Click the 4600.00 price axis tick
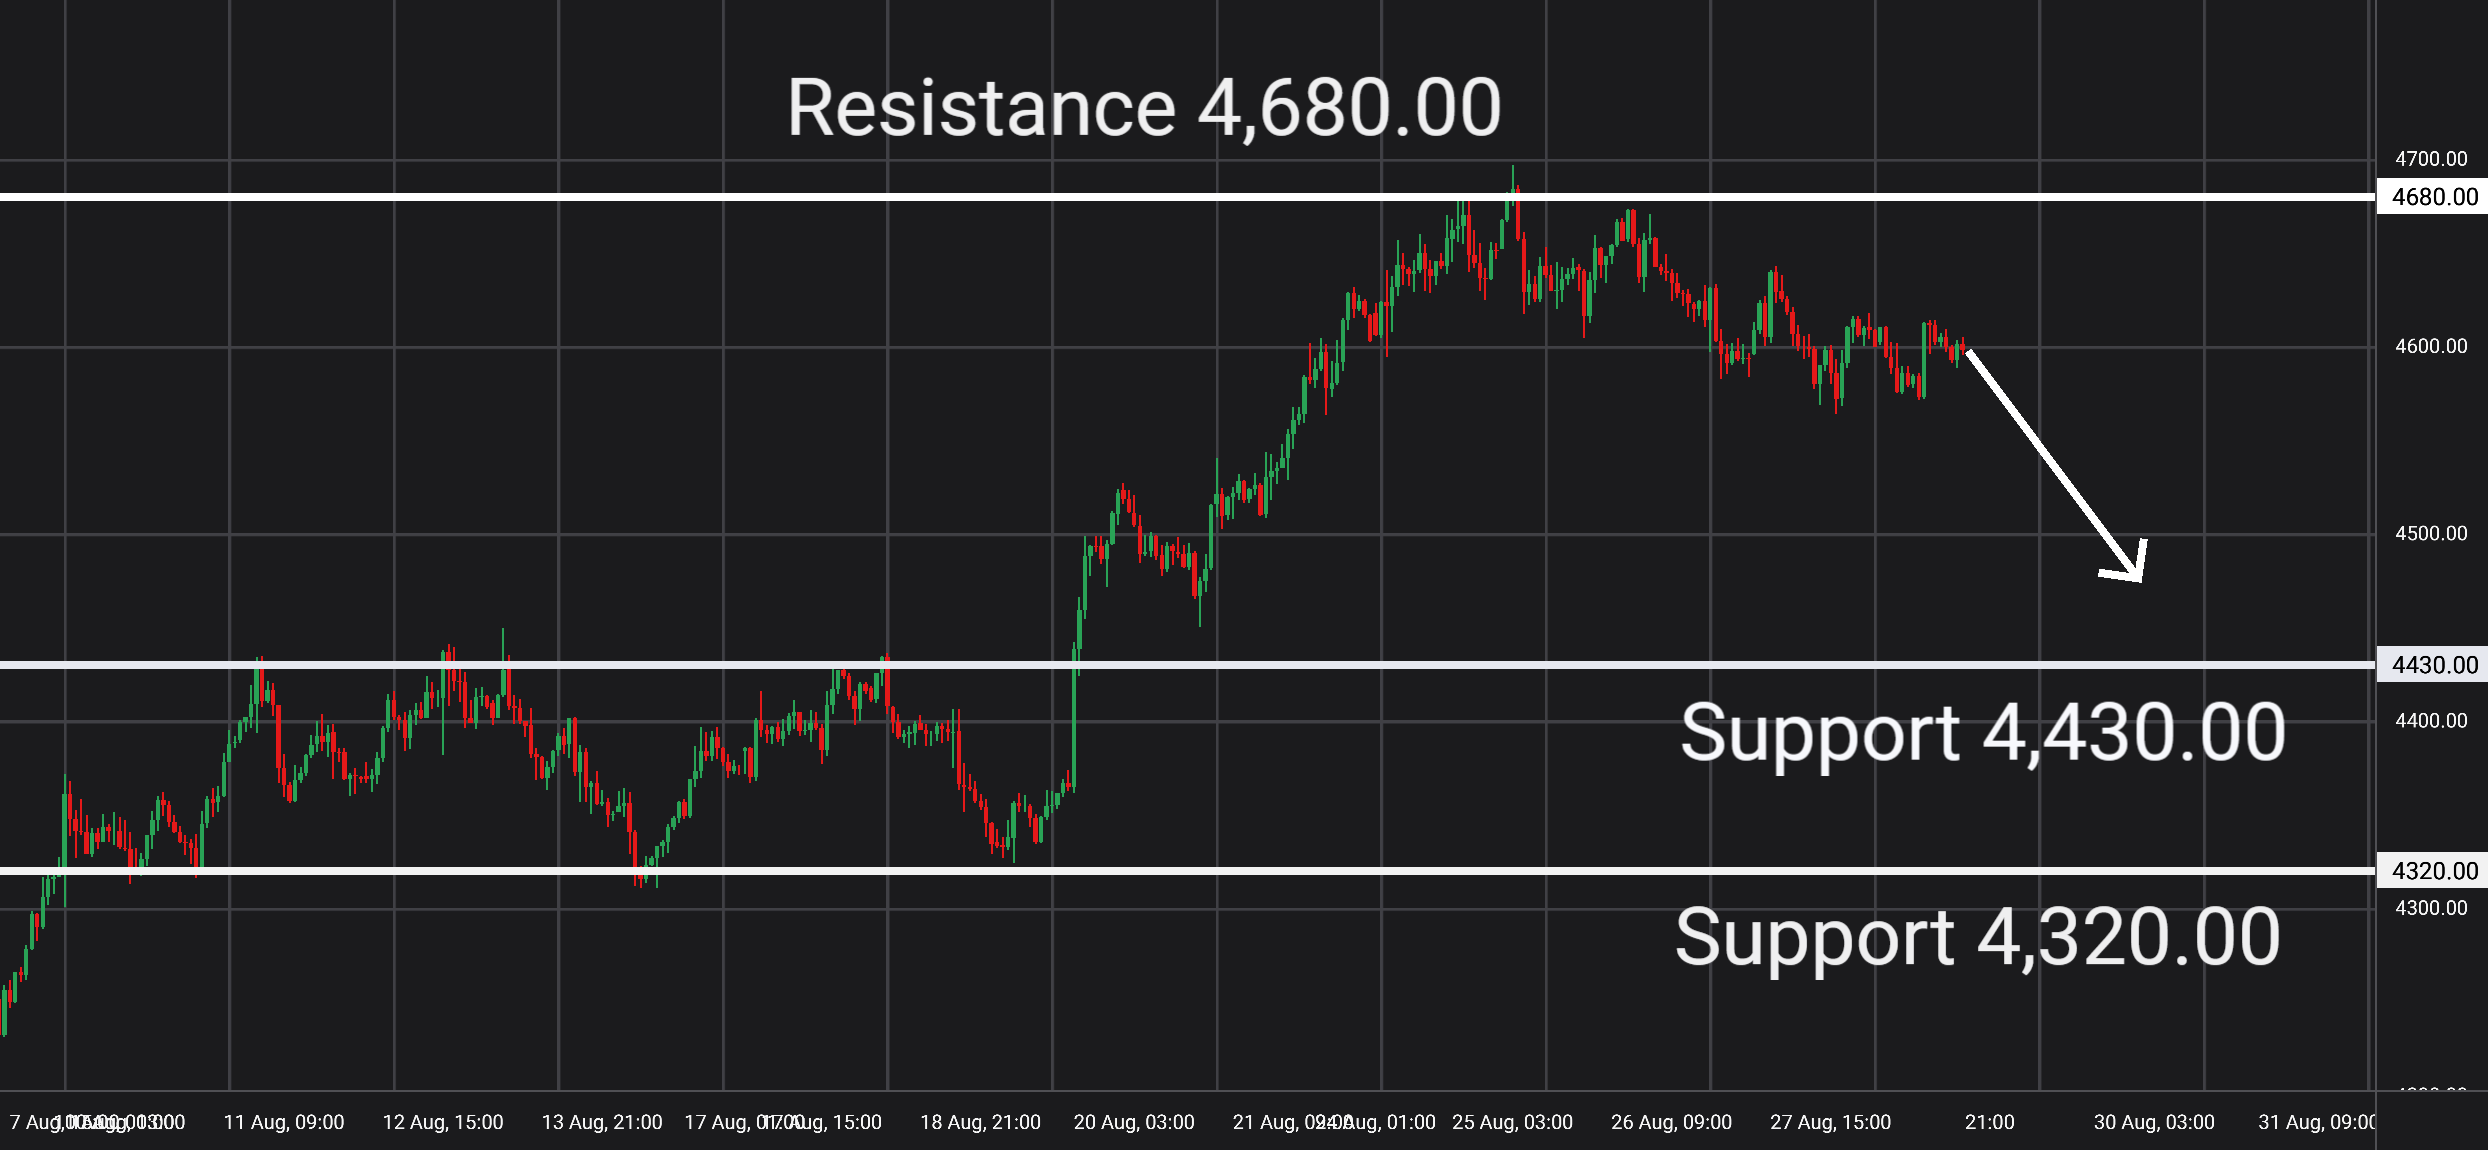2488x1150 pixels. click(2431, 346)
